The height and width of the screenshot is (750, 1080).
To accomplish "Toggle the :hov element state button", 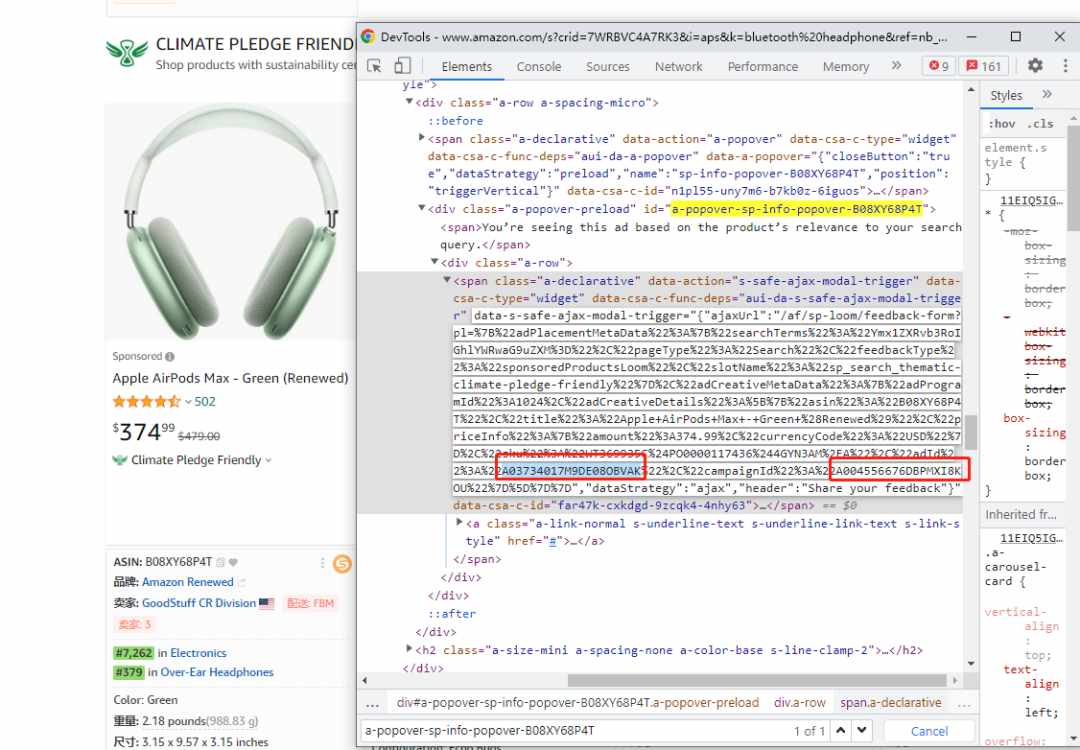I will (1001, 124).
